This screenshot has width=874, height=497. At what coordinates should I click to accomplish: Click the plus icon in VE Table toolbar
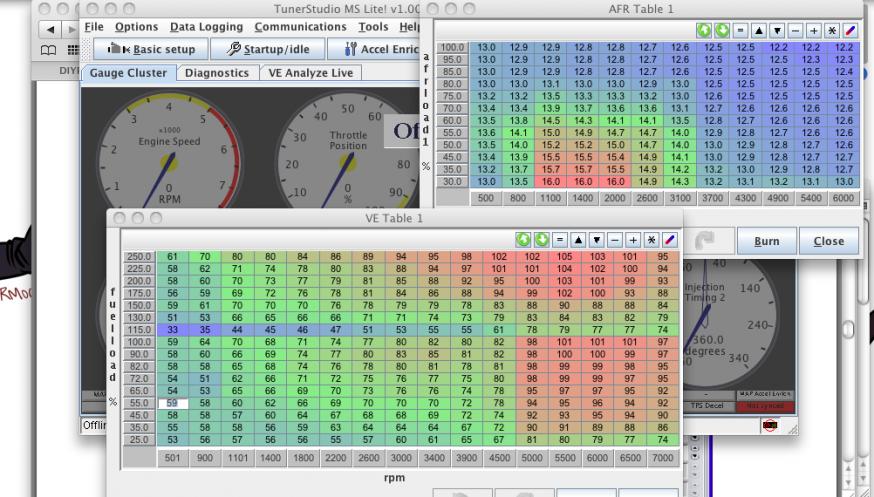[x=632, y=240]
